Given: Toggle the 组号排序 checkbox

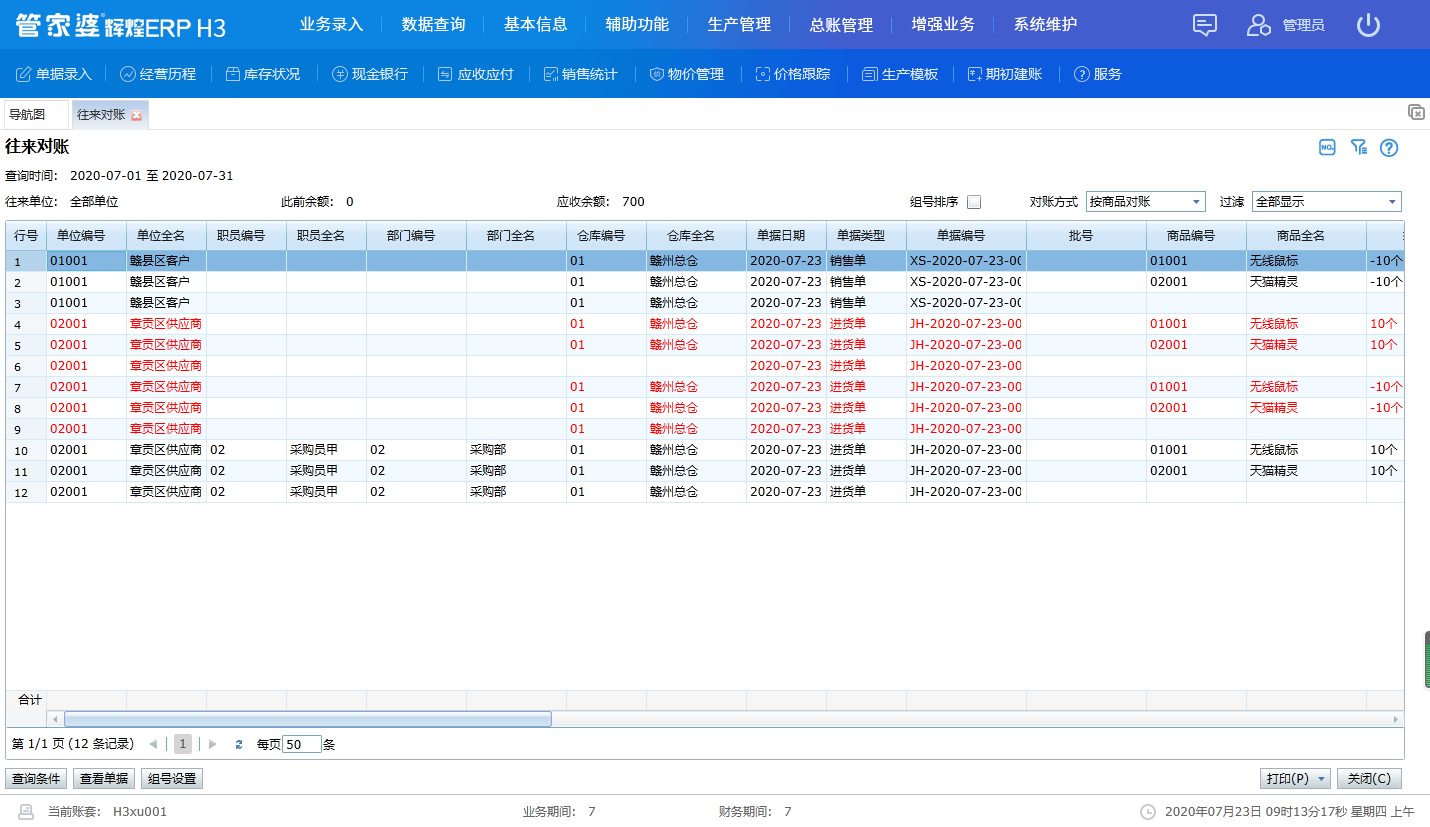Looking at the screenshot, I should (x=974, y=202).
